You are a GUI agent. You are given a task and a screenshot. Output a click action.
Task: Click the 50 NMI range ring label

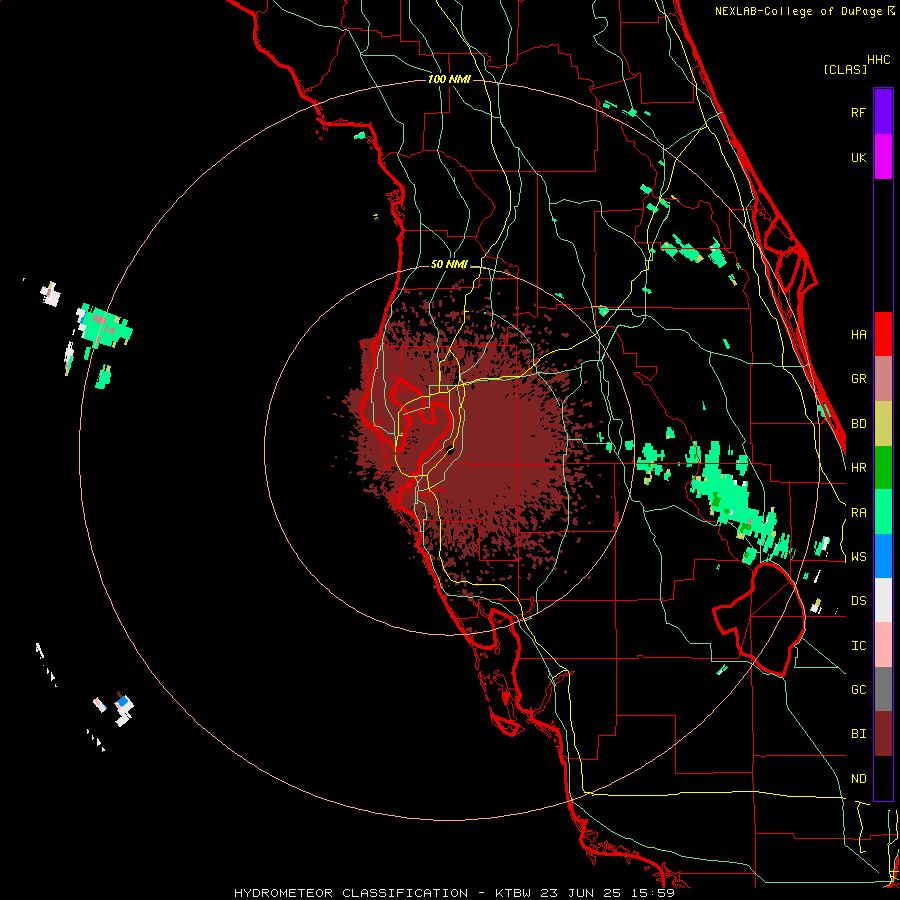pos(449,265)
